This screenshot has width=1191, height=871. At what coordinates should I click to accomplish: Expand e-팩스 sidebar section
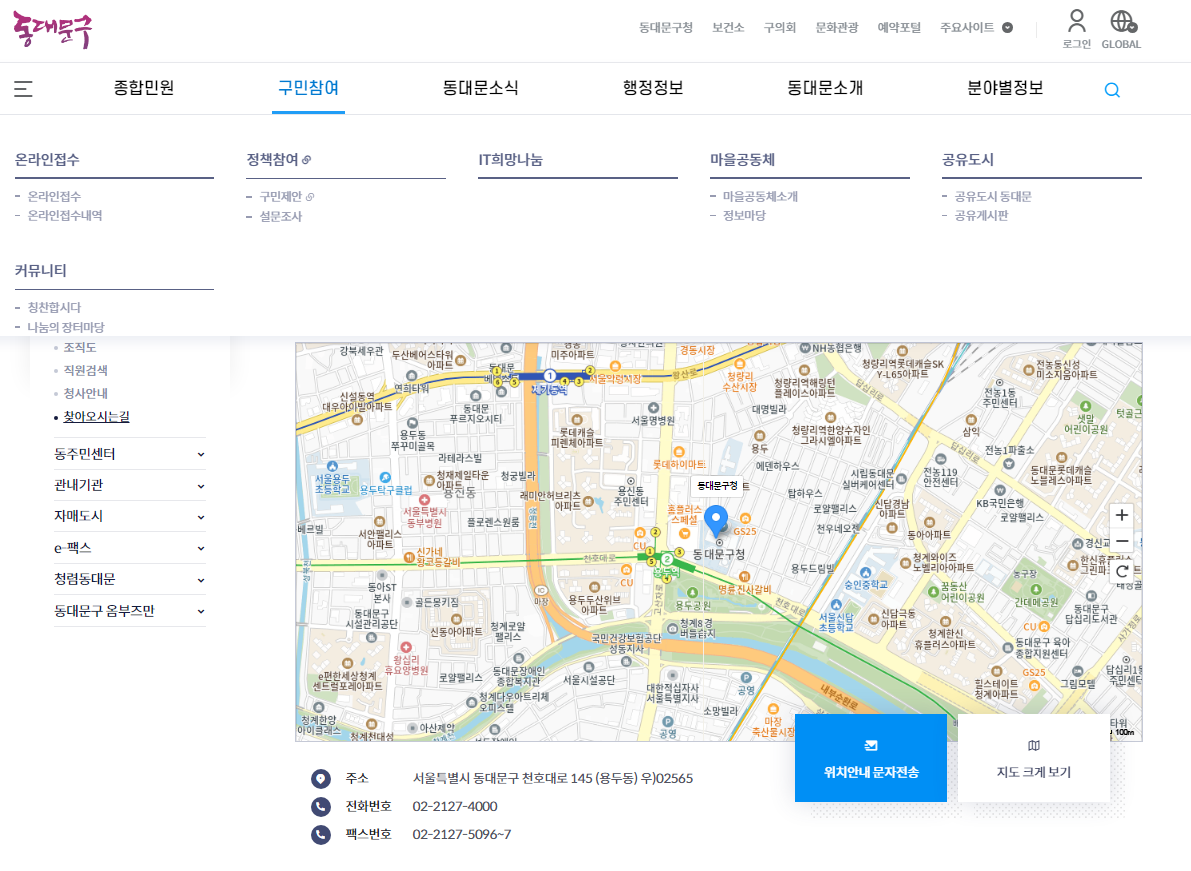[x=129, y=548]
